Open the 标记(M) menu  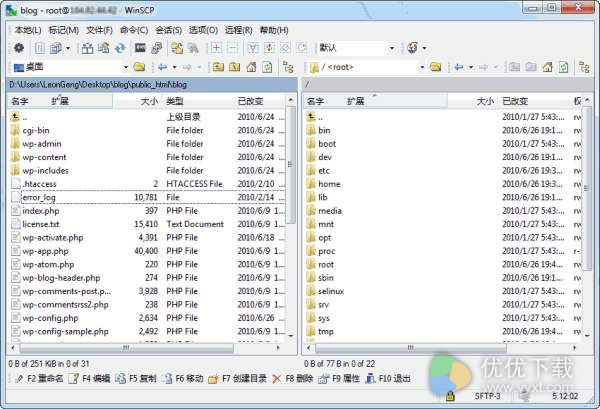coord(64,30)
